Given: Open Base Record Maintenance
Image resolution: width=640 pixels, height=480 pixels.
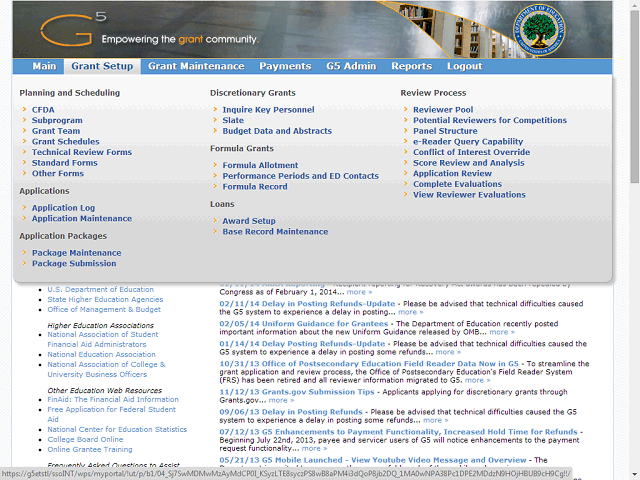Looking at the screenshot, I should pyautogui.click(x=275, y=231).
